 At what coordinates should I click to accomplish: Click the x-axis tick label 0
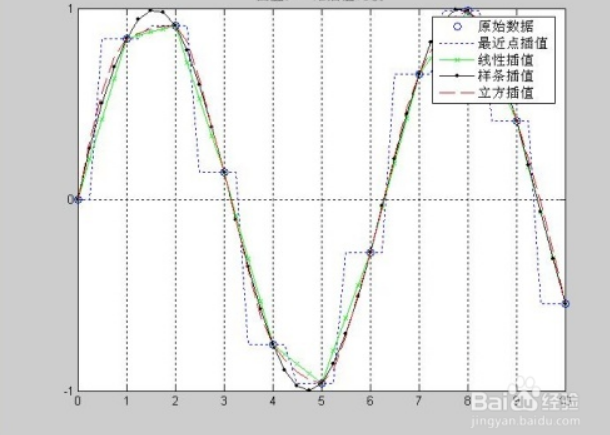tap(78, 401)
